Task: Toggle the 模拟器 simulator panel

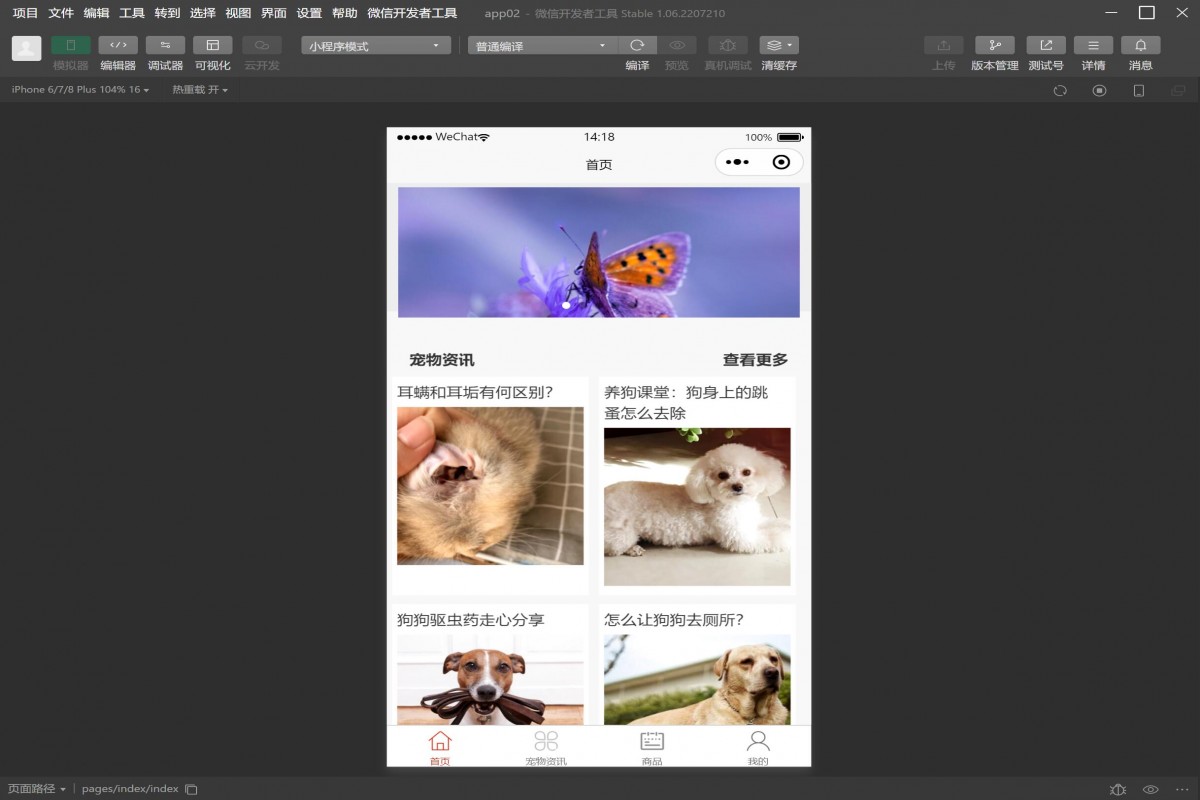Action: (x=70, y=45)
